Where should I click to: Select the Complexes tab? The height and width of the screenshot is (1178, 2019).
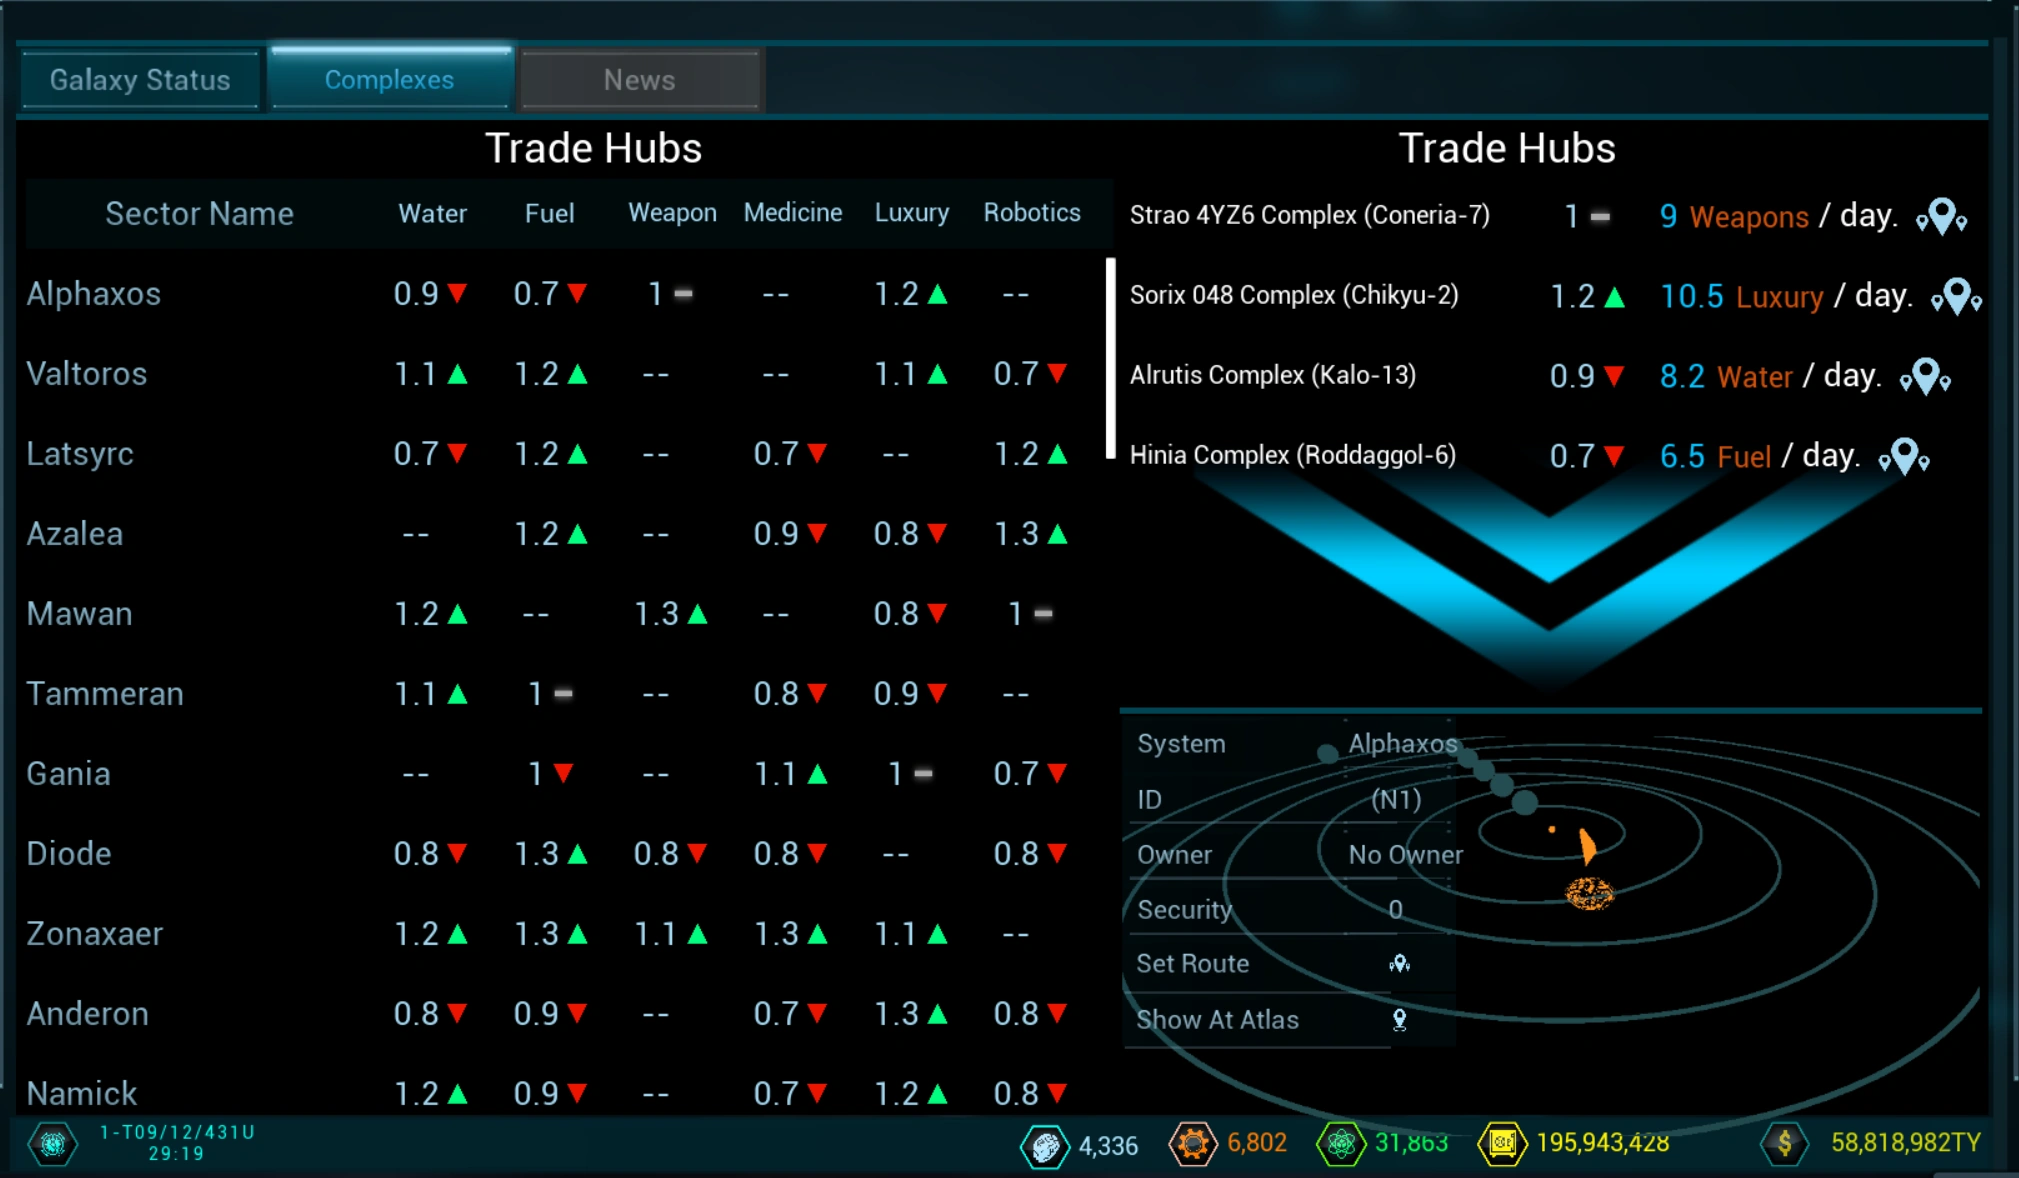point(389,80)
